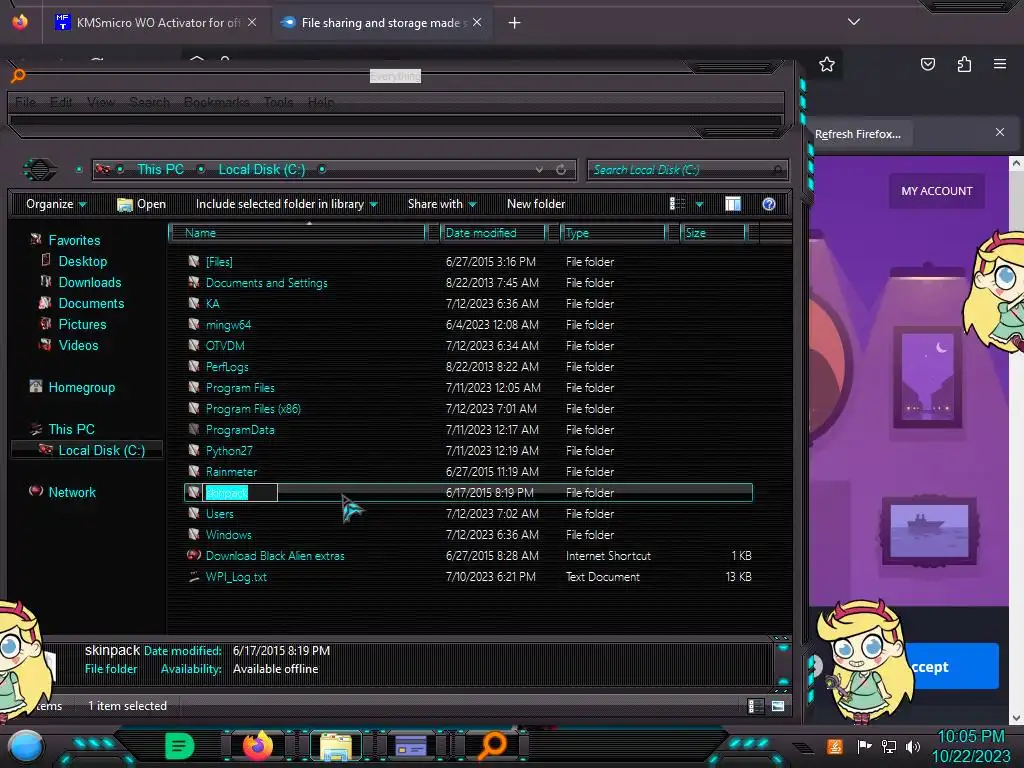The height and width of the screenshot is (768, 1024).
Task: Click the network tray icon
Action: point(889,746)
